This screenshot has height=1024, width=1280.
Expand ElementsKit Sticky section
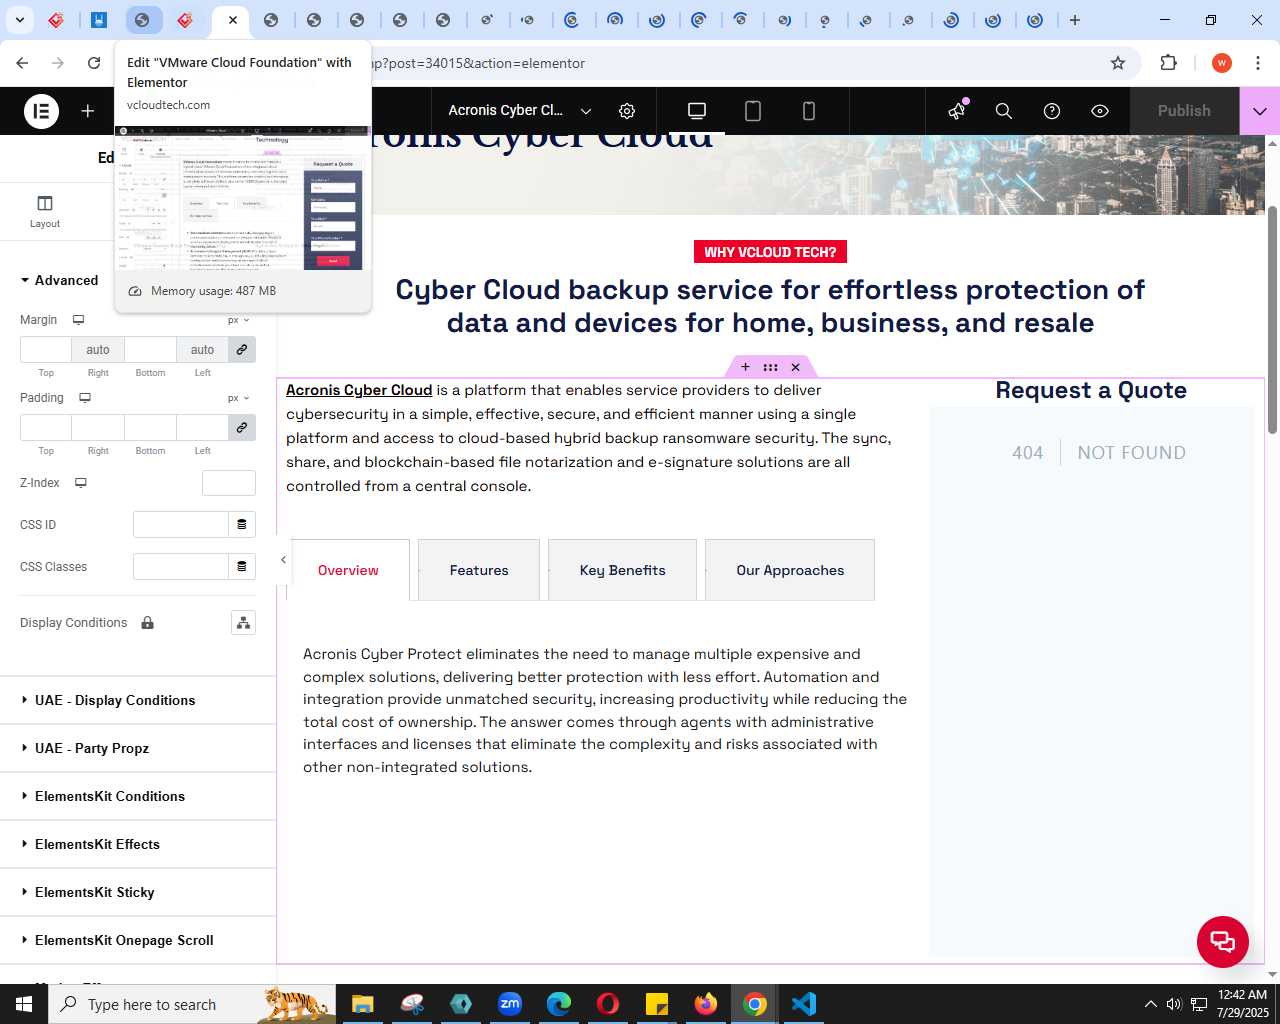pos(138,892)
